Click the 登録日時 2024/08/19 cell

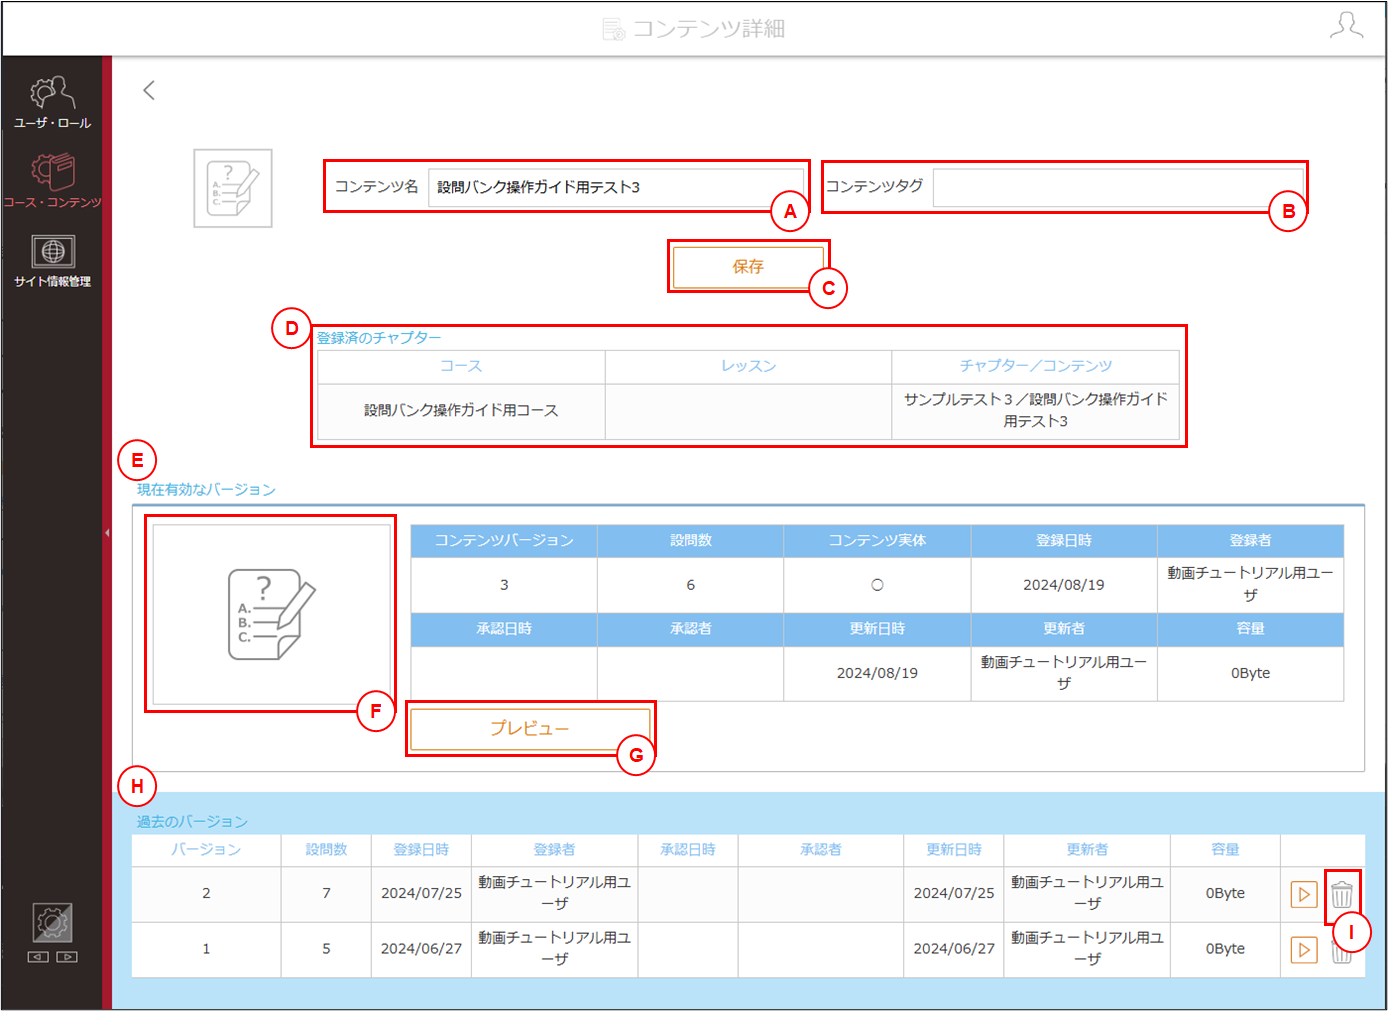pos(1064,585)
